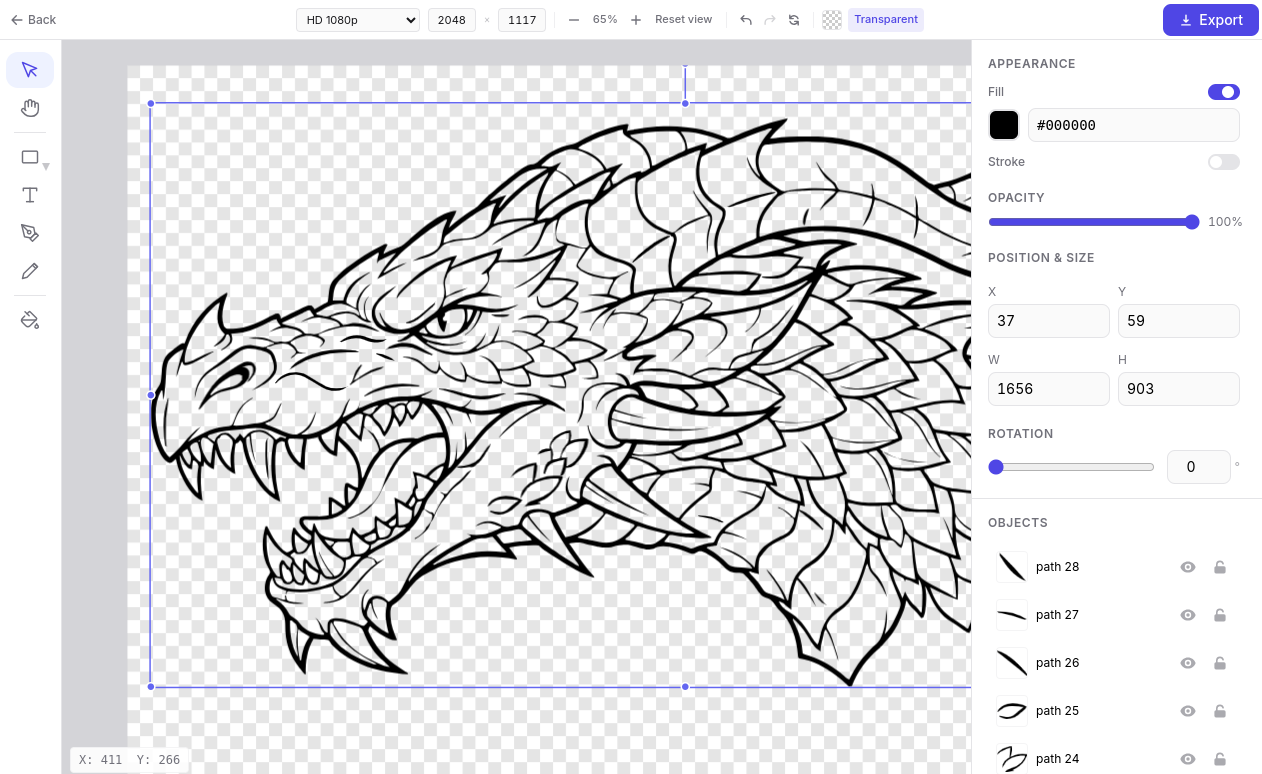Open the HD 1080p preset dropdown

(x=357, y=19)
